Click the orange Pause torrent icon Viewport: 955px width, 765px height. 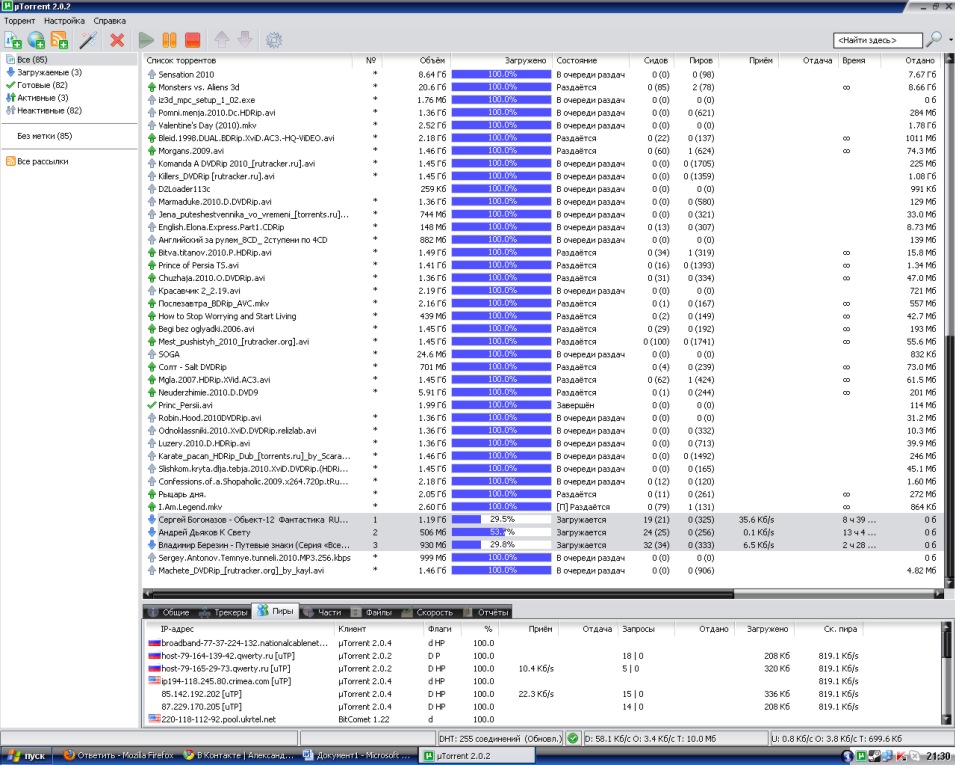(169, 40)
